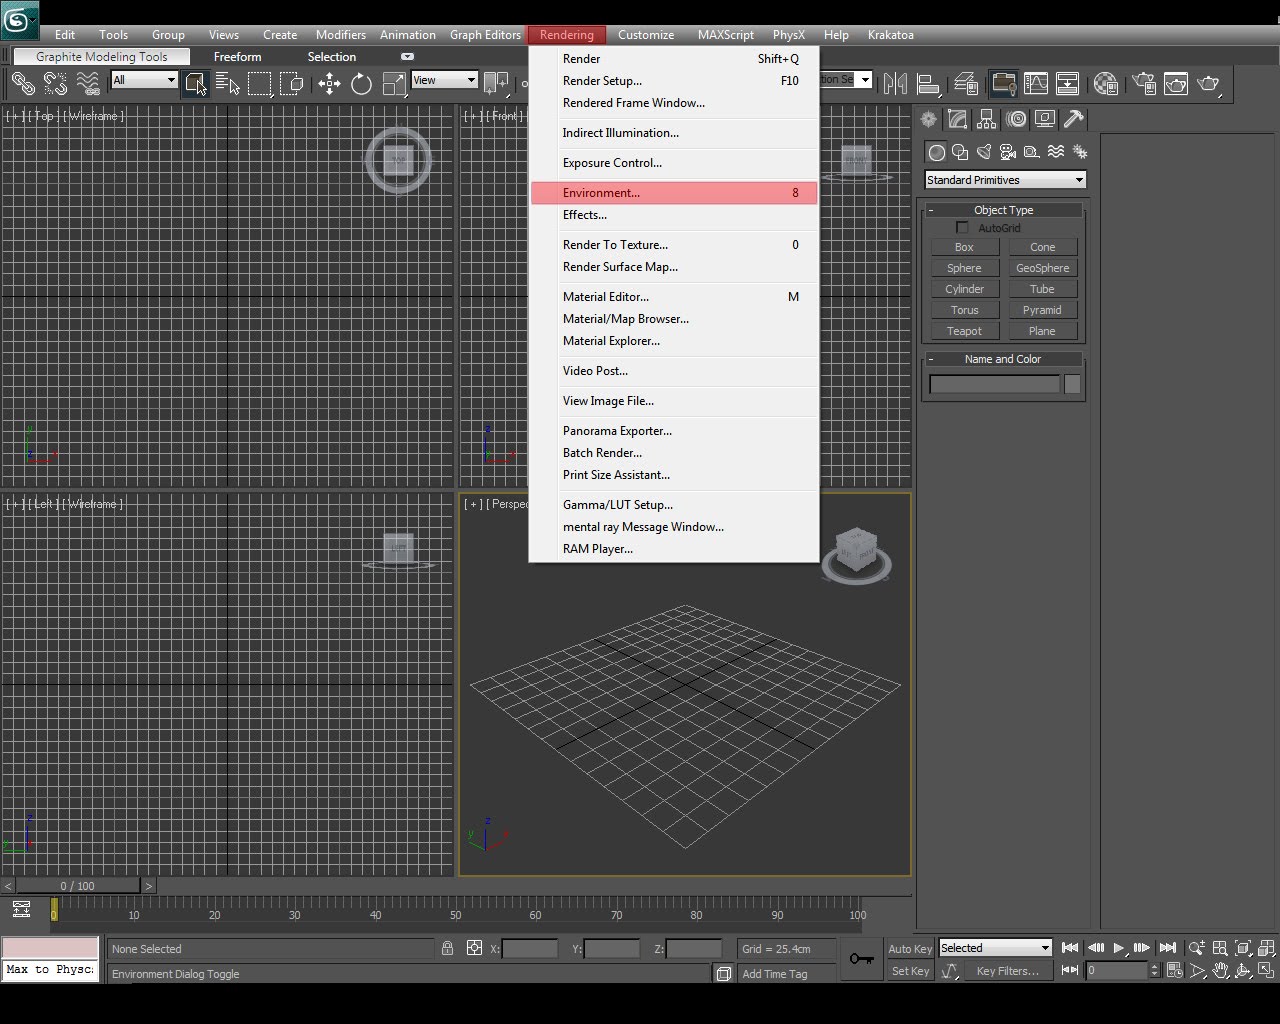1280x1024 pixels.
Task: Open the Utilities panel with the hammer icon
Action: click(x=1073, y=119)
